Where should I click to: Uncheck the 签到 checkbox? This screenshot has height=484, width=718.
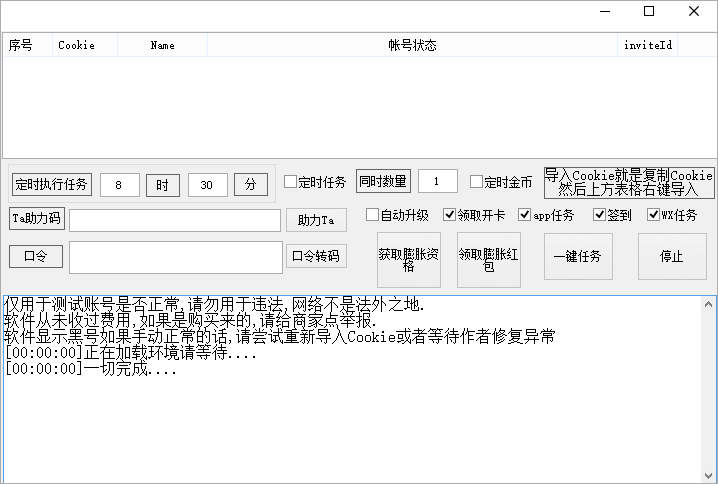click(x=599, y=215)
